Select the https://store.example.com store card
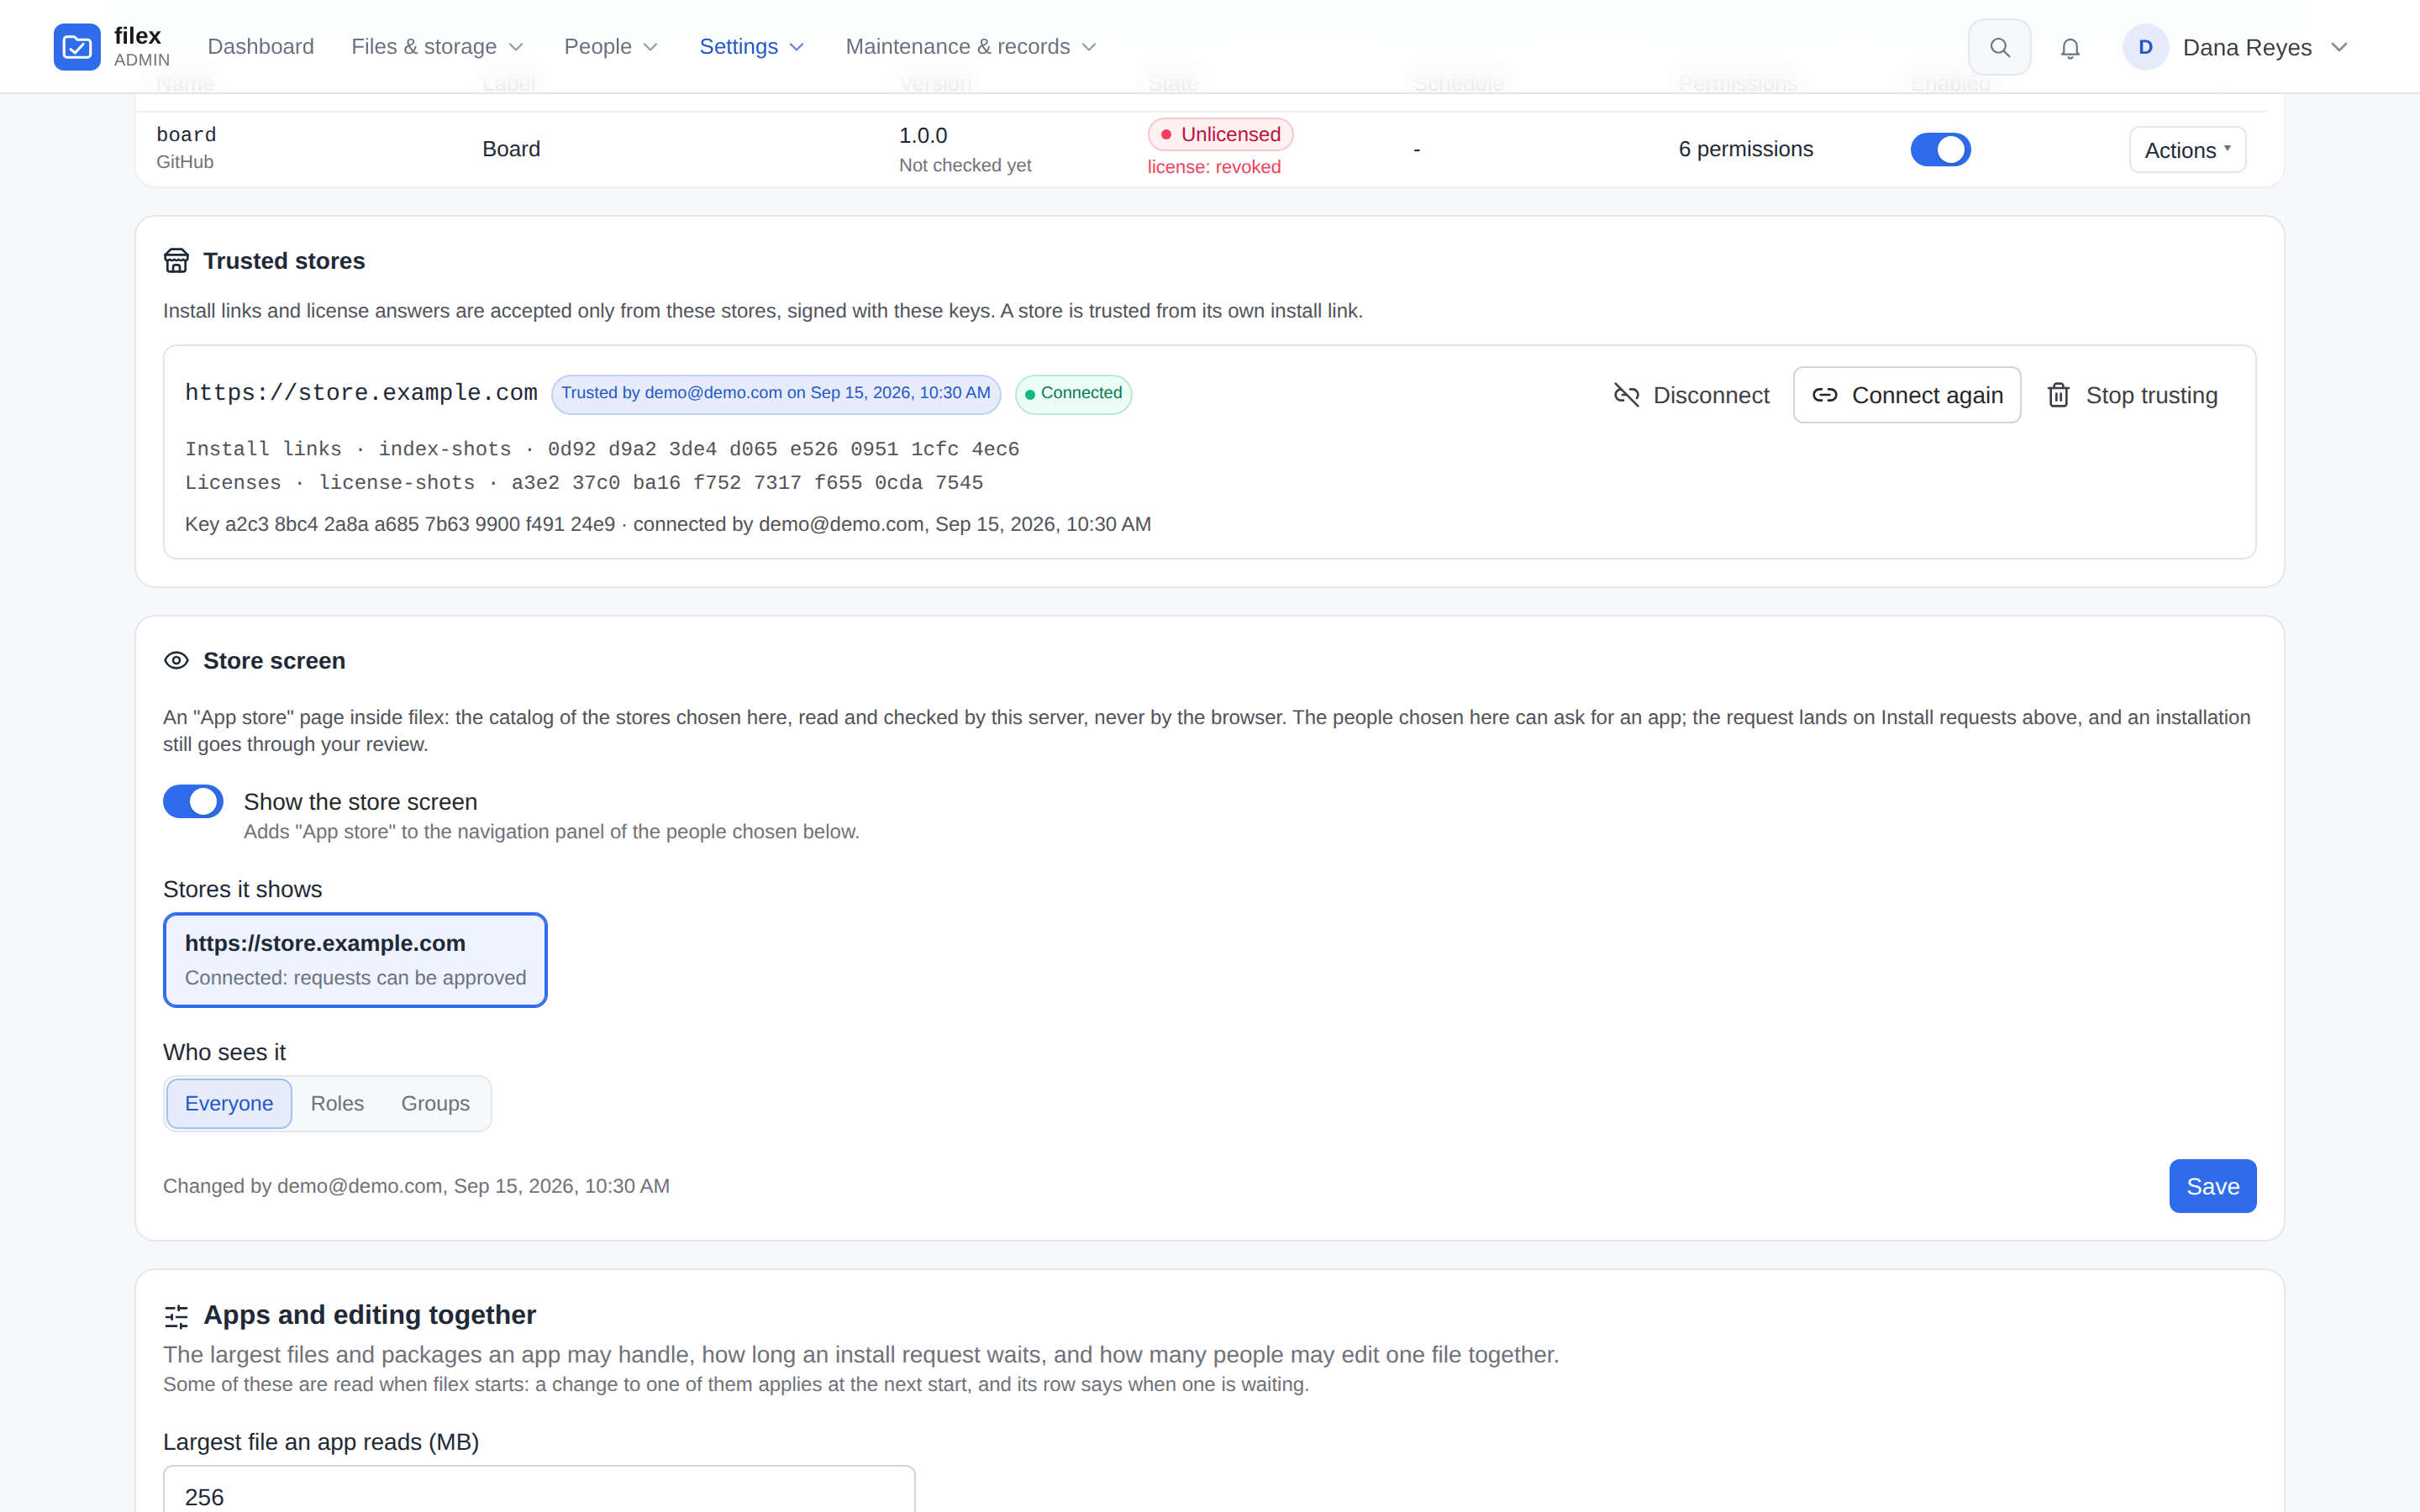This screenshot has height=1512, width=2420. coord(355,960)
